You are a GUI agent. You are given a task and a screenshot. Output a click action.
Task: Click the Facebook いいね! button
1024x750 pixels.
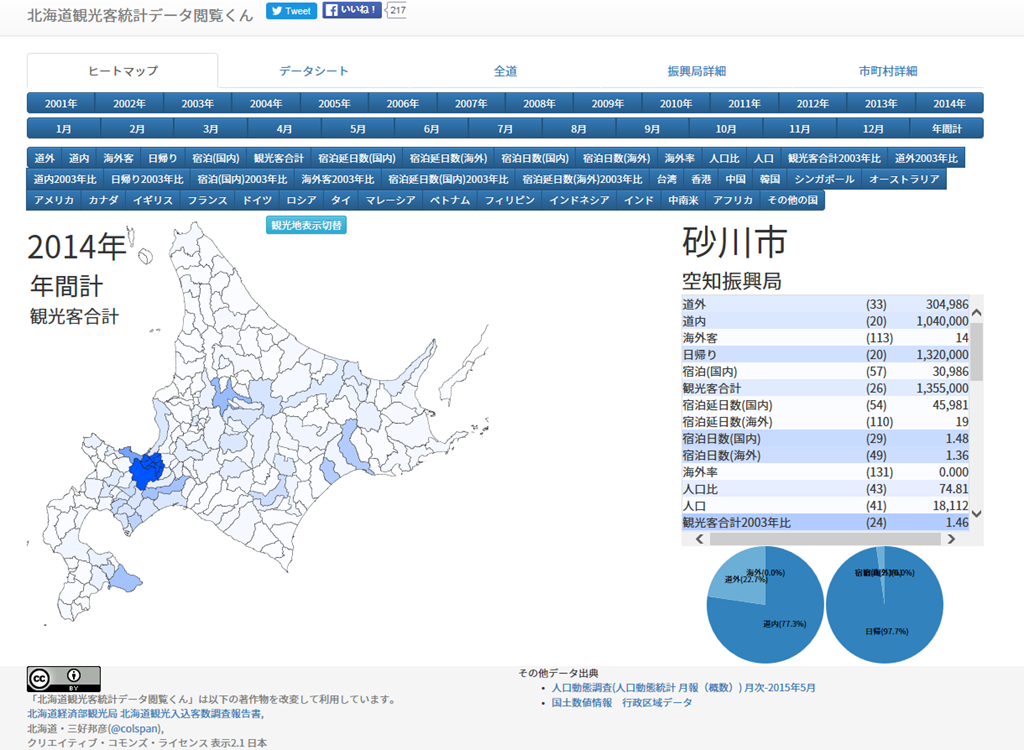point(352,11)
